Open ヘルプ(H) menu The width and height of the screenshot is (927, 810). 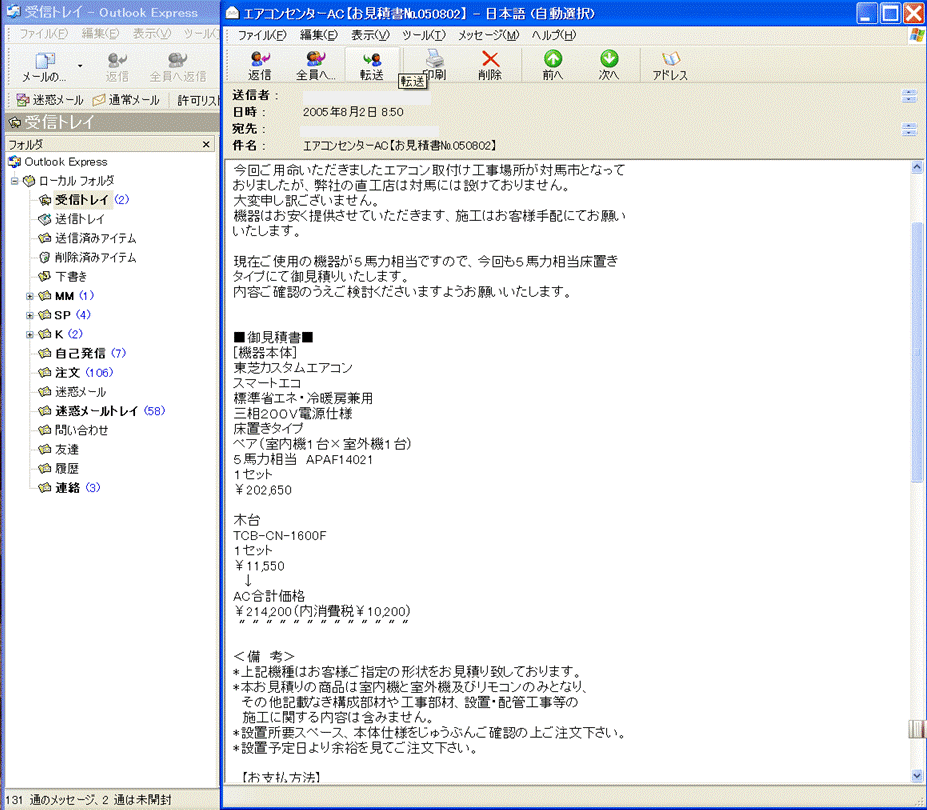(553, 35)
